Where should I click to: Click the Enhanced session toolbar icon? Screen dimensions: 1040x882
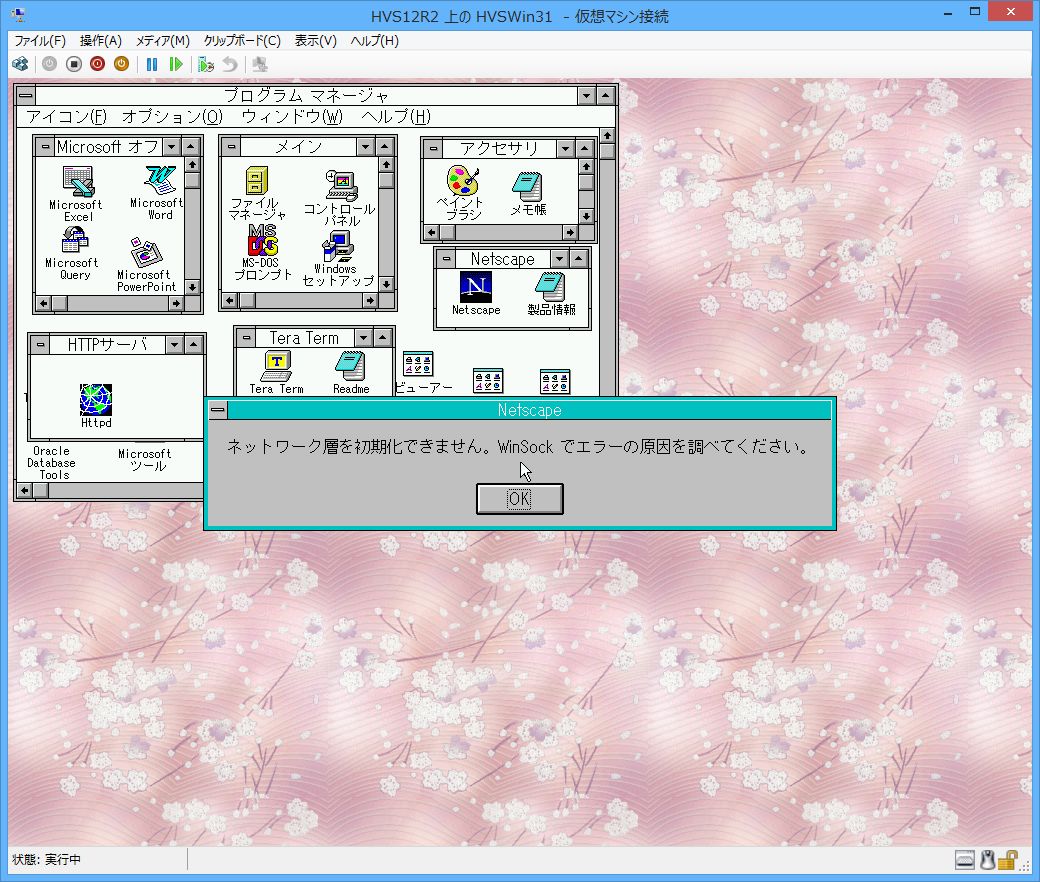pos(260,64)
